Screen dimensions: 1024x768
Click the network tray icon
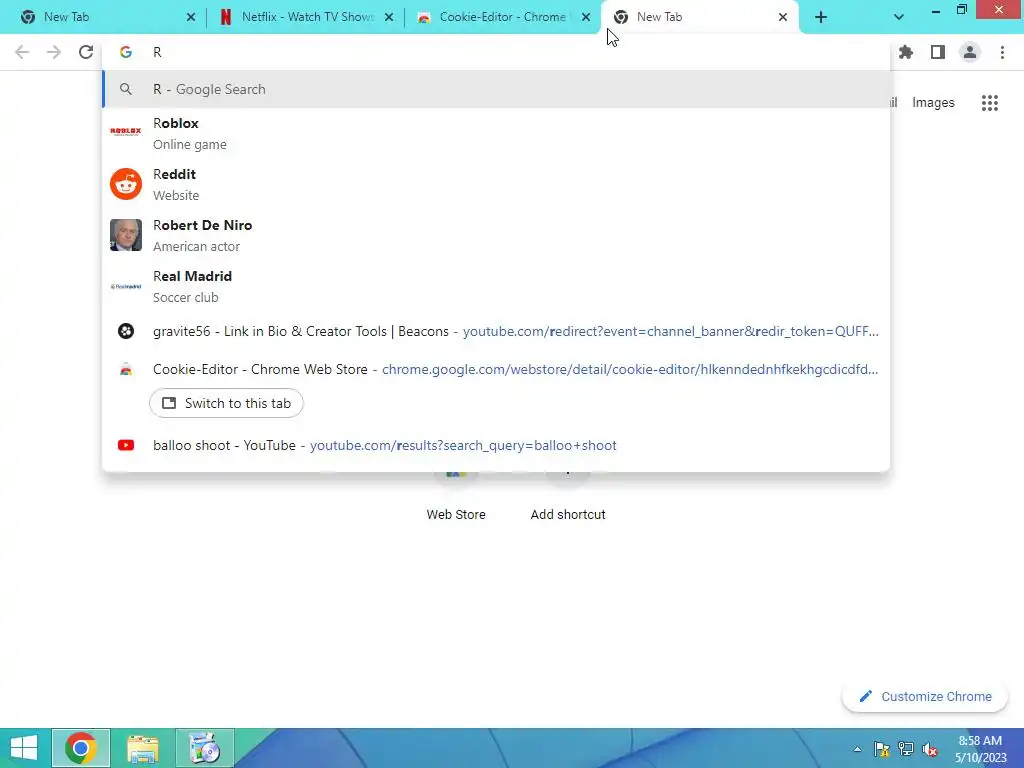click(x=906, y=749)
